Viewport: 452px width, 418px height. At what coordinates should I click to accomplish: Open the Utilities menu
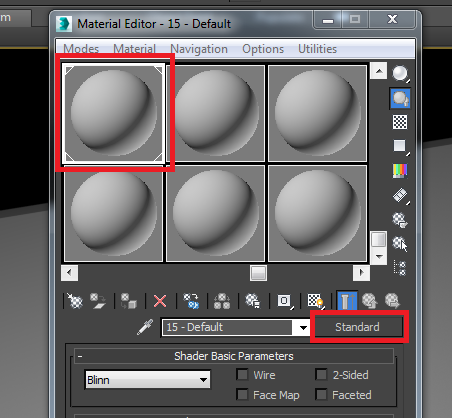317,49
